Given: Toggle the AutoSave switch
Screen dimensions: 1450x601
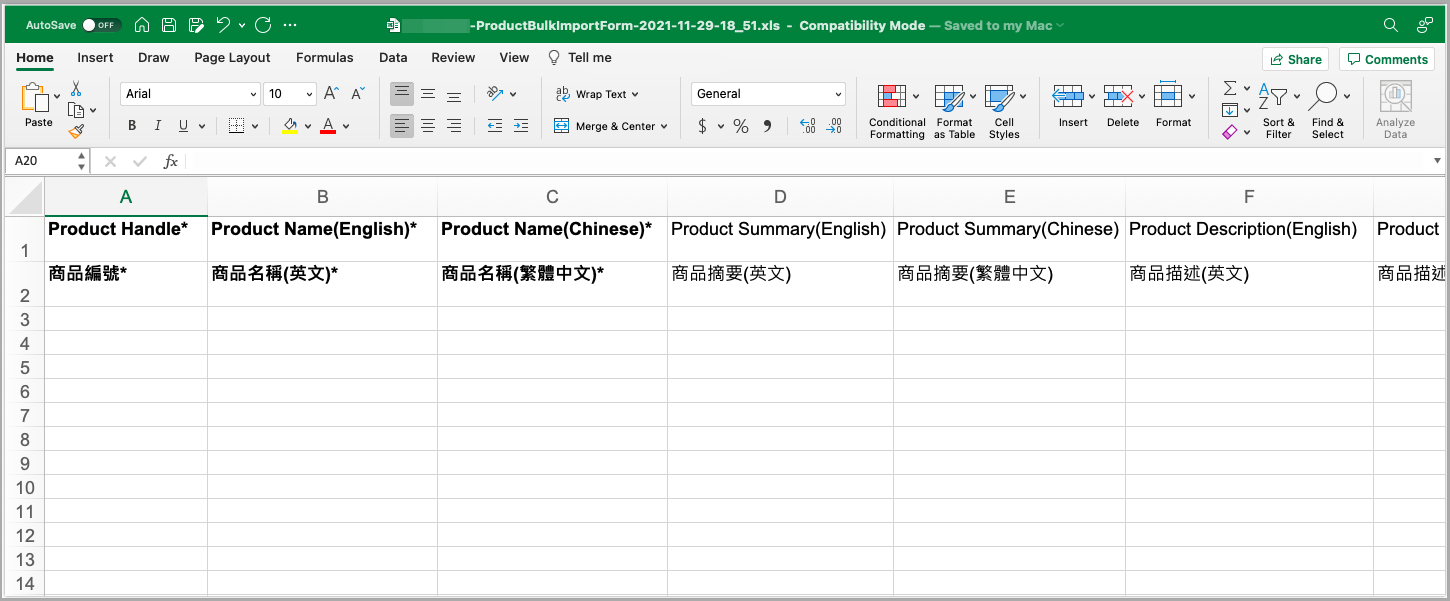Looking at the screenshot, I should pyautogui.click(x=100, y=25).
